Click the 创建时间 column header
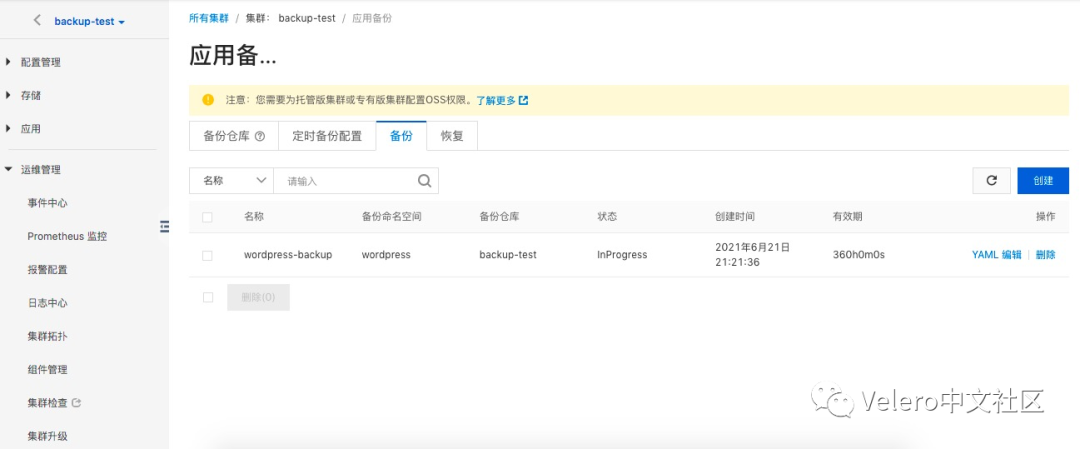This screenshot has width=1080, height=449. pyautogui.click(x=735, y=216)
